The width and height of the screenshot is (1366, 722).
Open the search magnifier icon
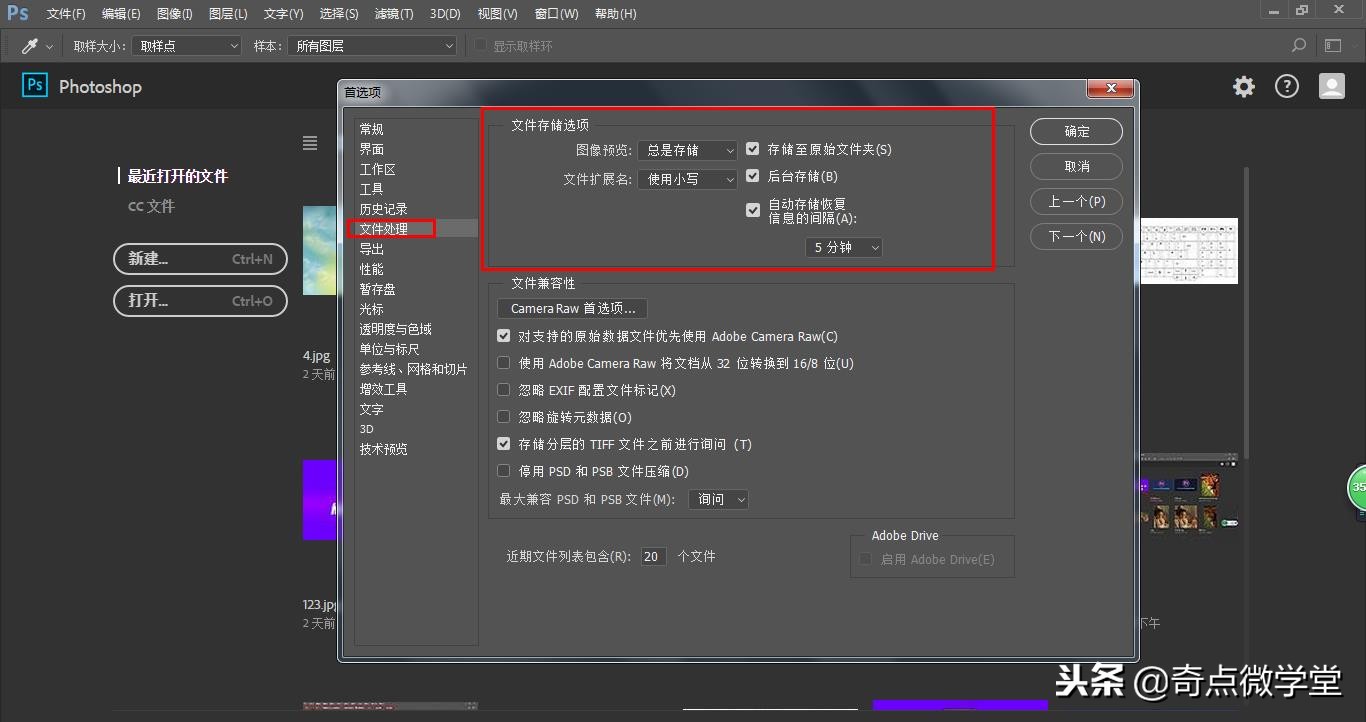[1297, 45]
